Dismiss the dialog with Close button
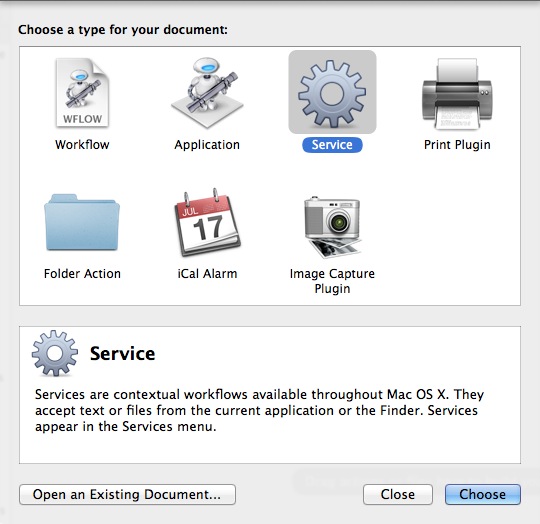Viewport: 540px width, 524px height. click(398, 494)
